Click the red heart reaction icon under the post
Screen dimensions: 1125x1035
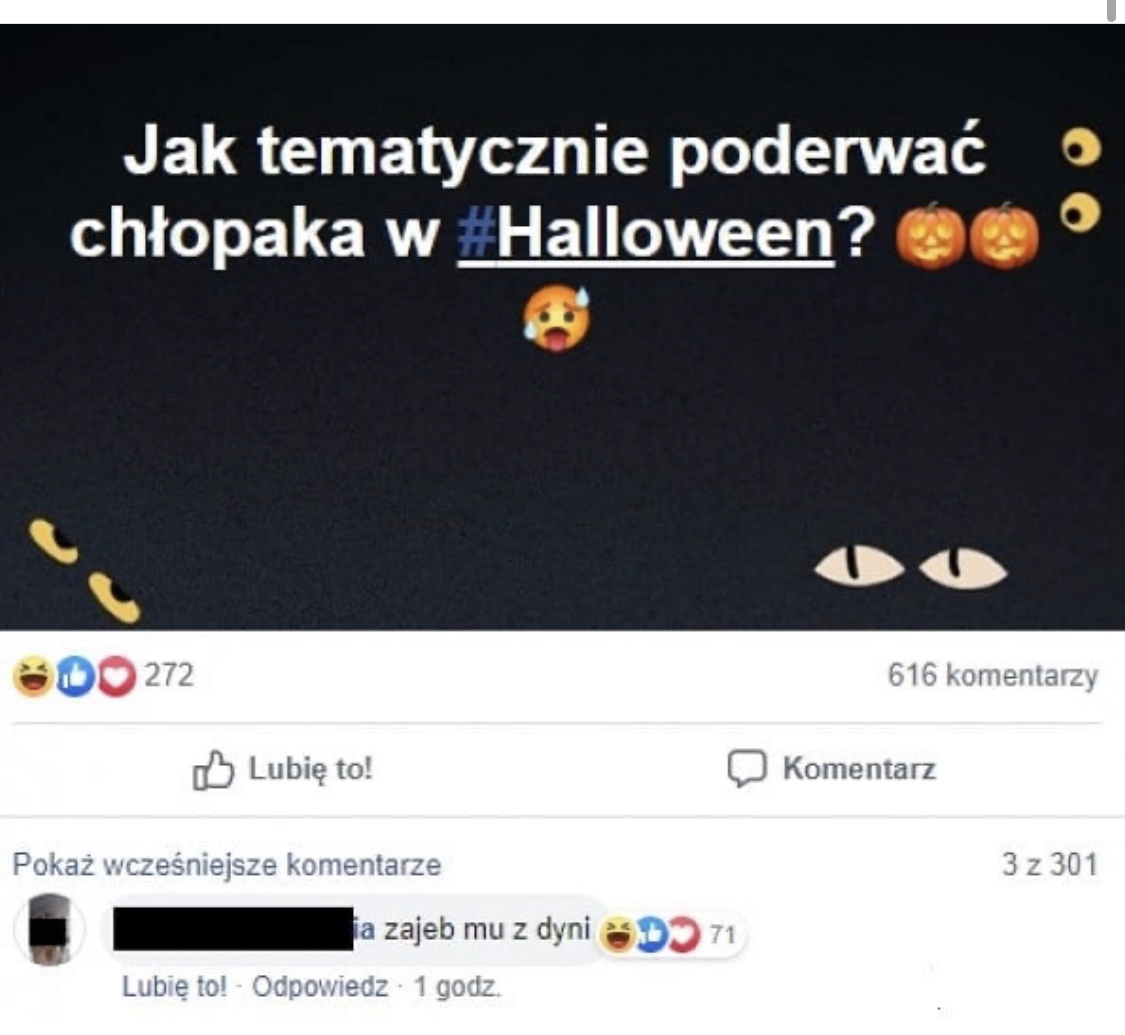117,676
